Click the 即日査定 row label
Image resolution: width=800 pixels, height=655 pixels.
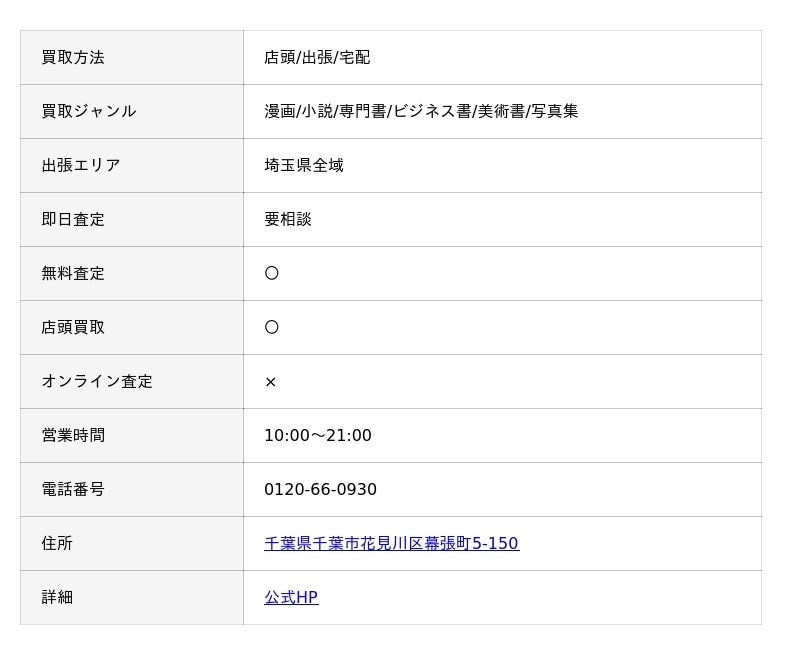pos(73,219)
